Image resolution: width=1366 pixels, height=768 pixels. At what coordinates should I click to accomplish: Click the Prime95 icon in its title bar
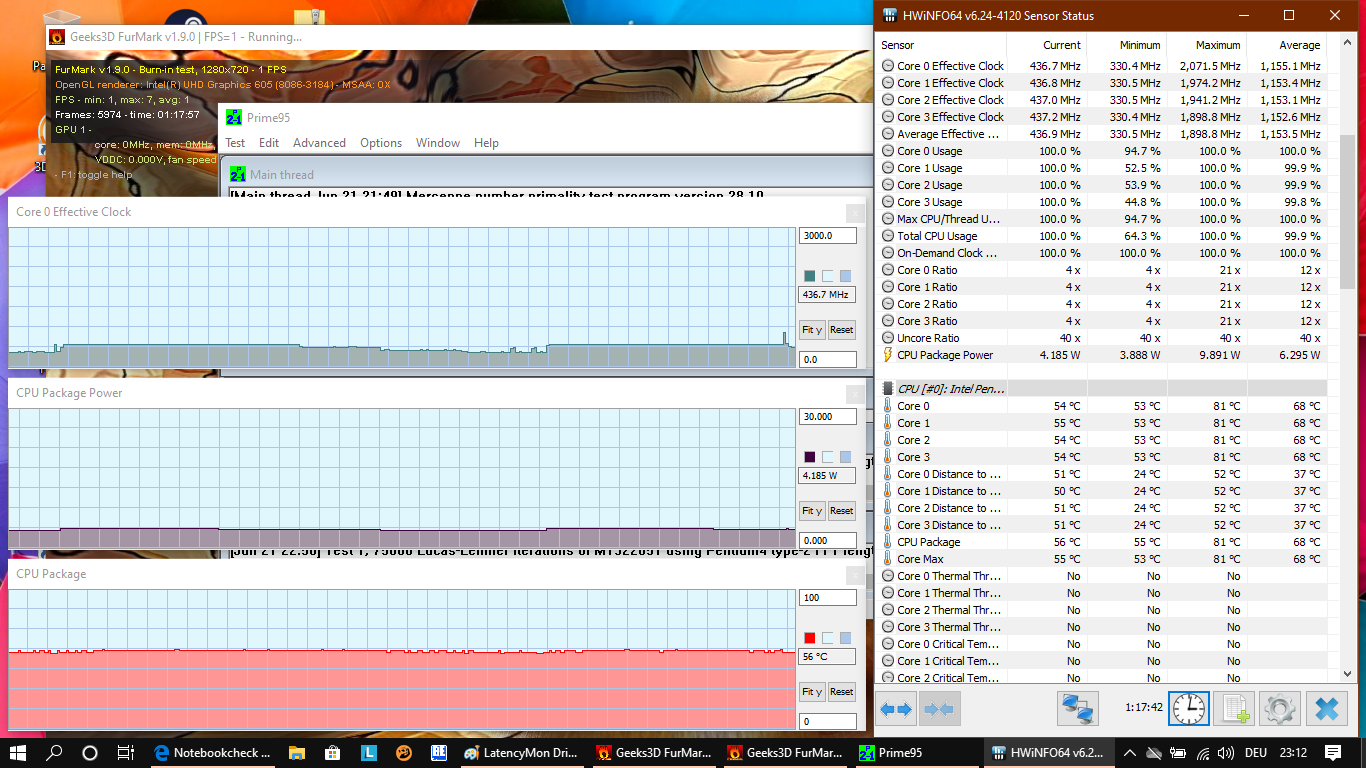click(x=234, y=117)
